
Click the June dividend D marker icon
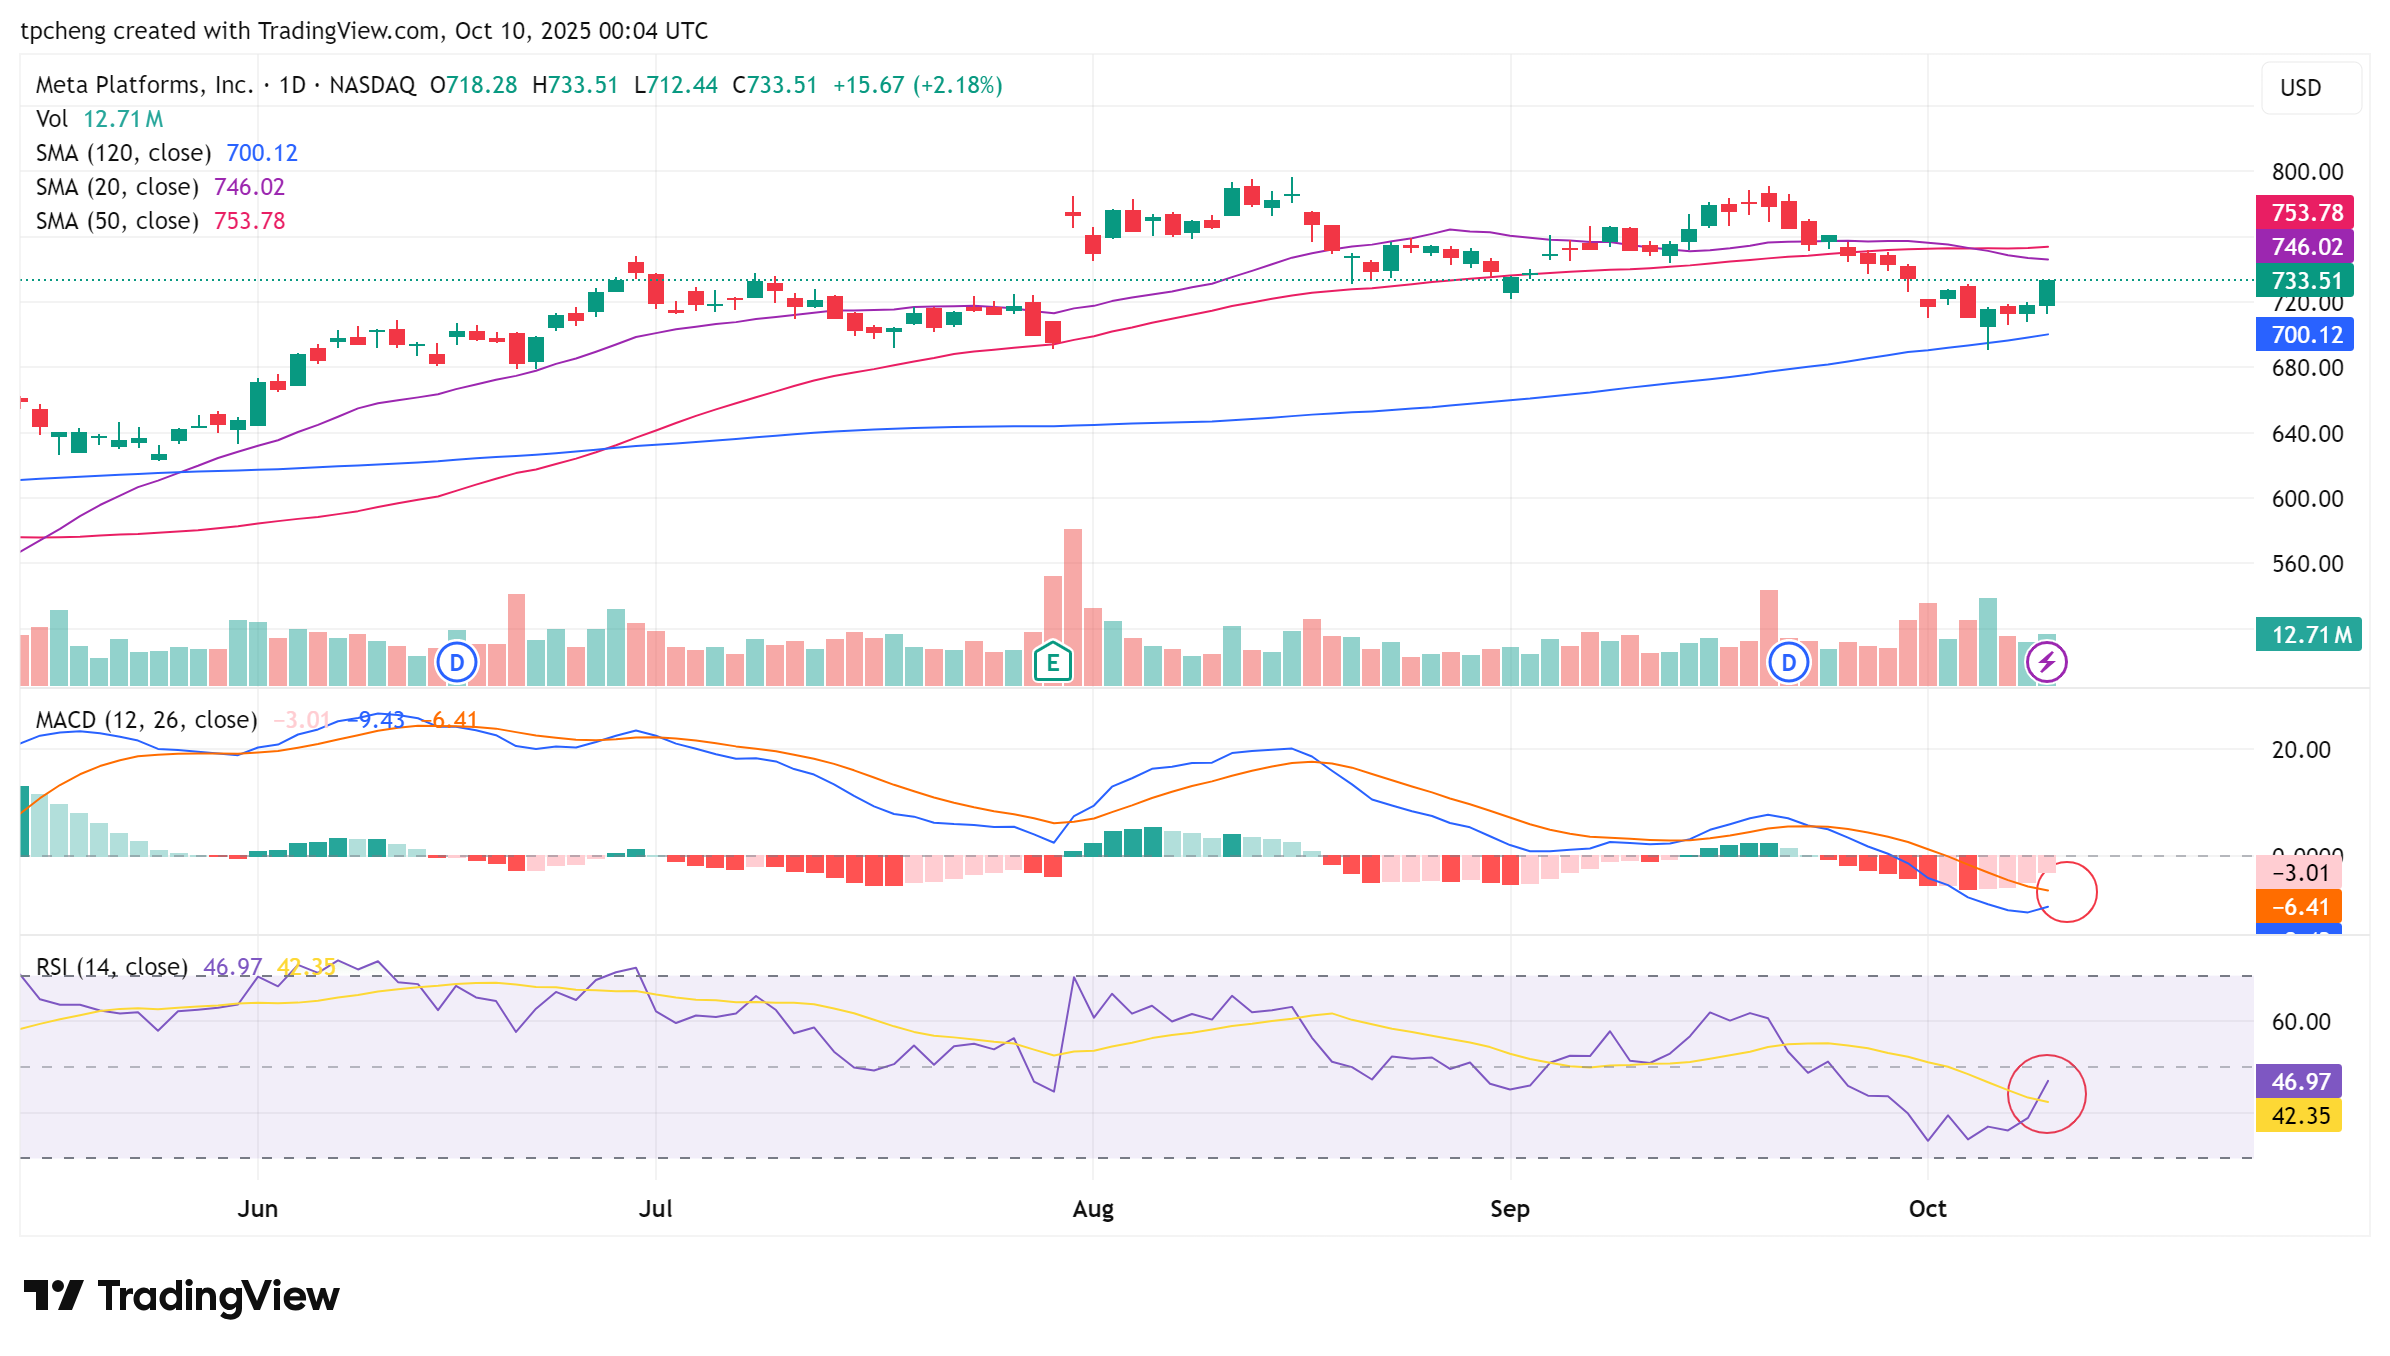[457, 662]
